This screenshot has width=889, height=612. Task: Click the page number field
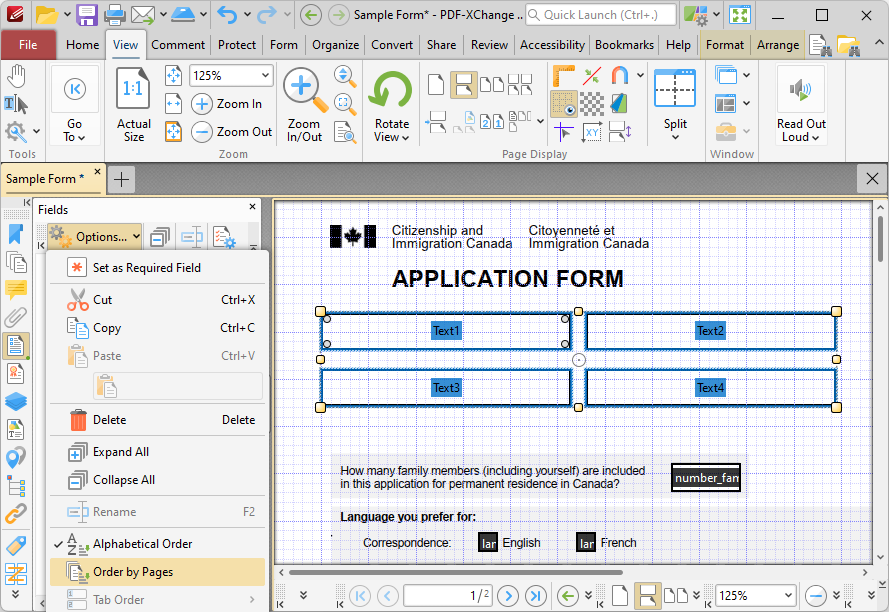click(447, 596)
